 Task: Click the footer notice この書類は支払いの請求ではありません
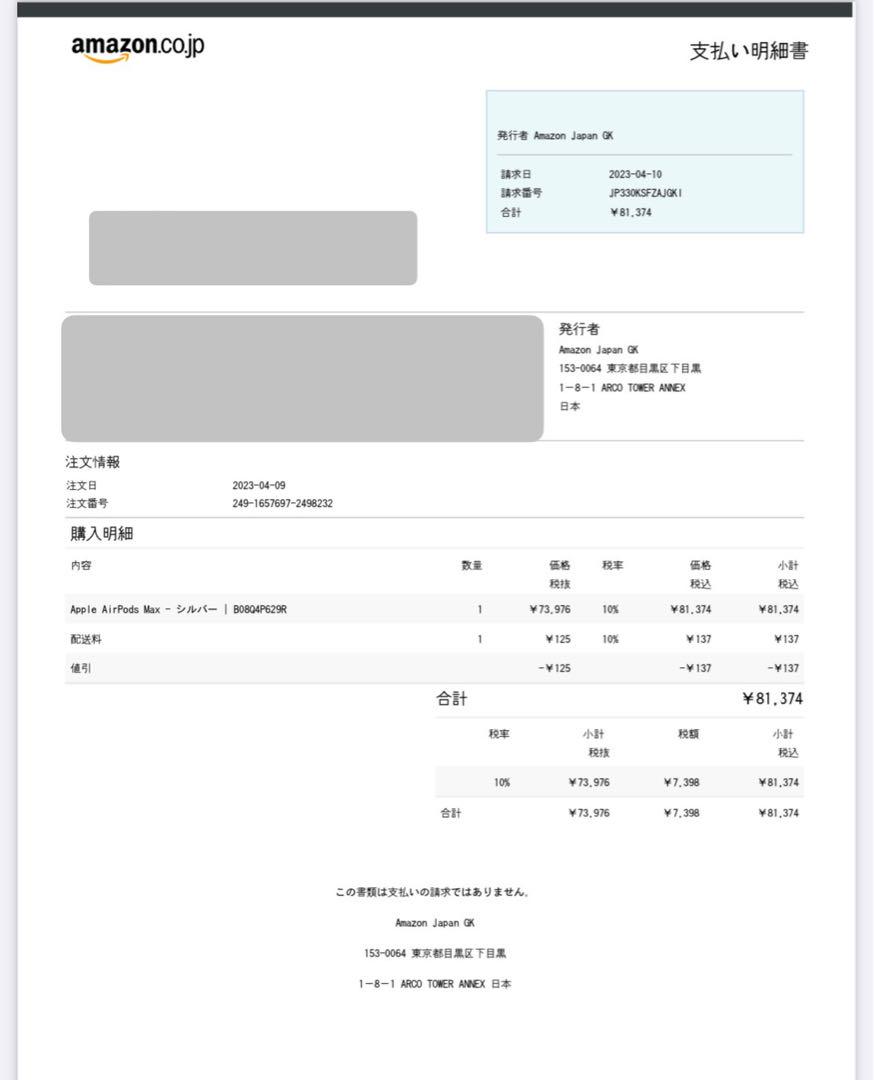(432, 892)
